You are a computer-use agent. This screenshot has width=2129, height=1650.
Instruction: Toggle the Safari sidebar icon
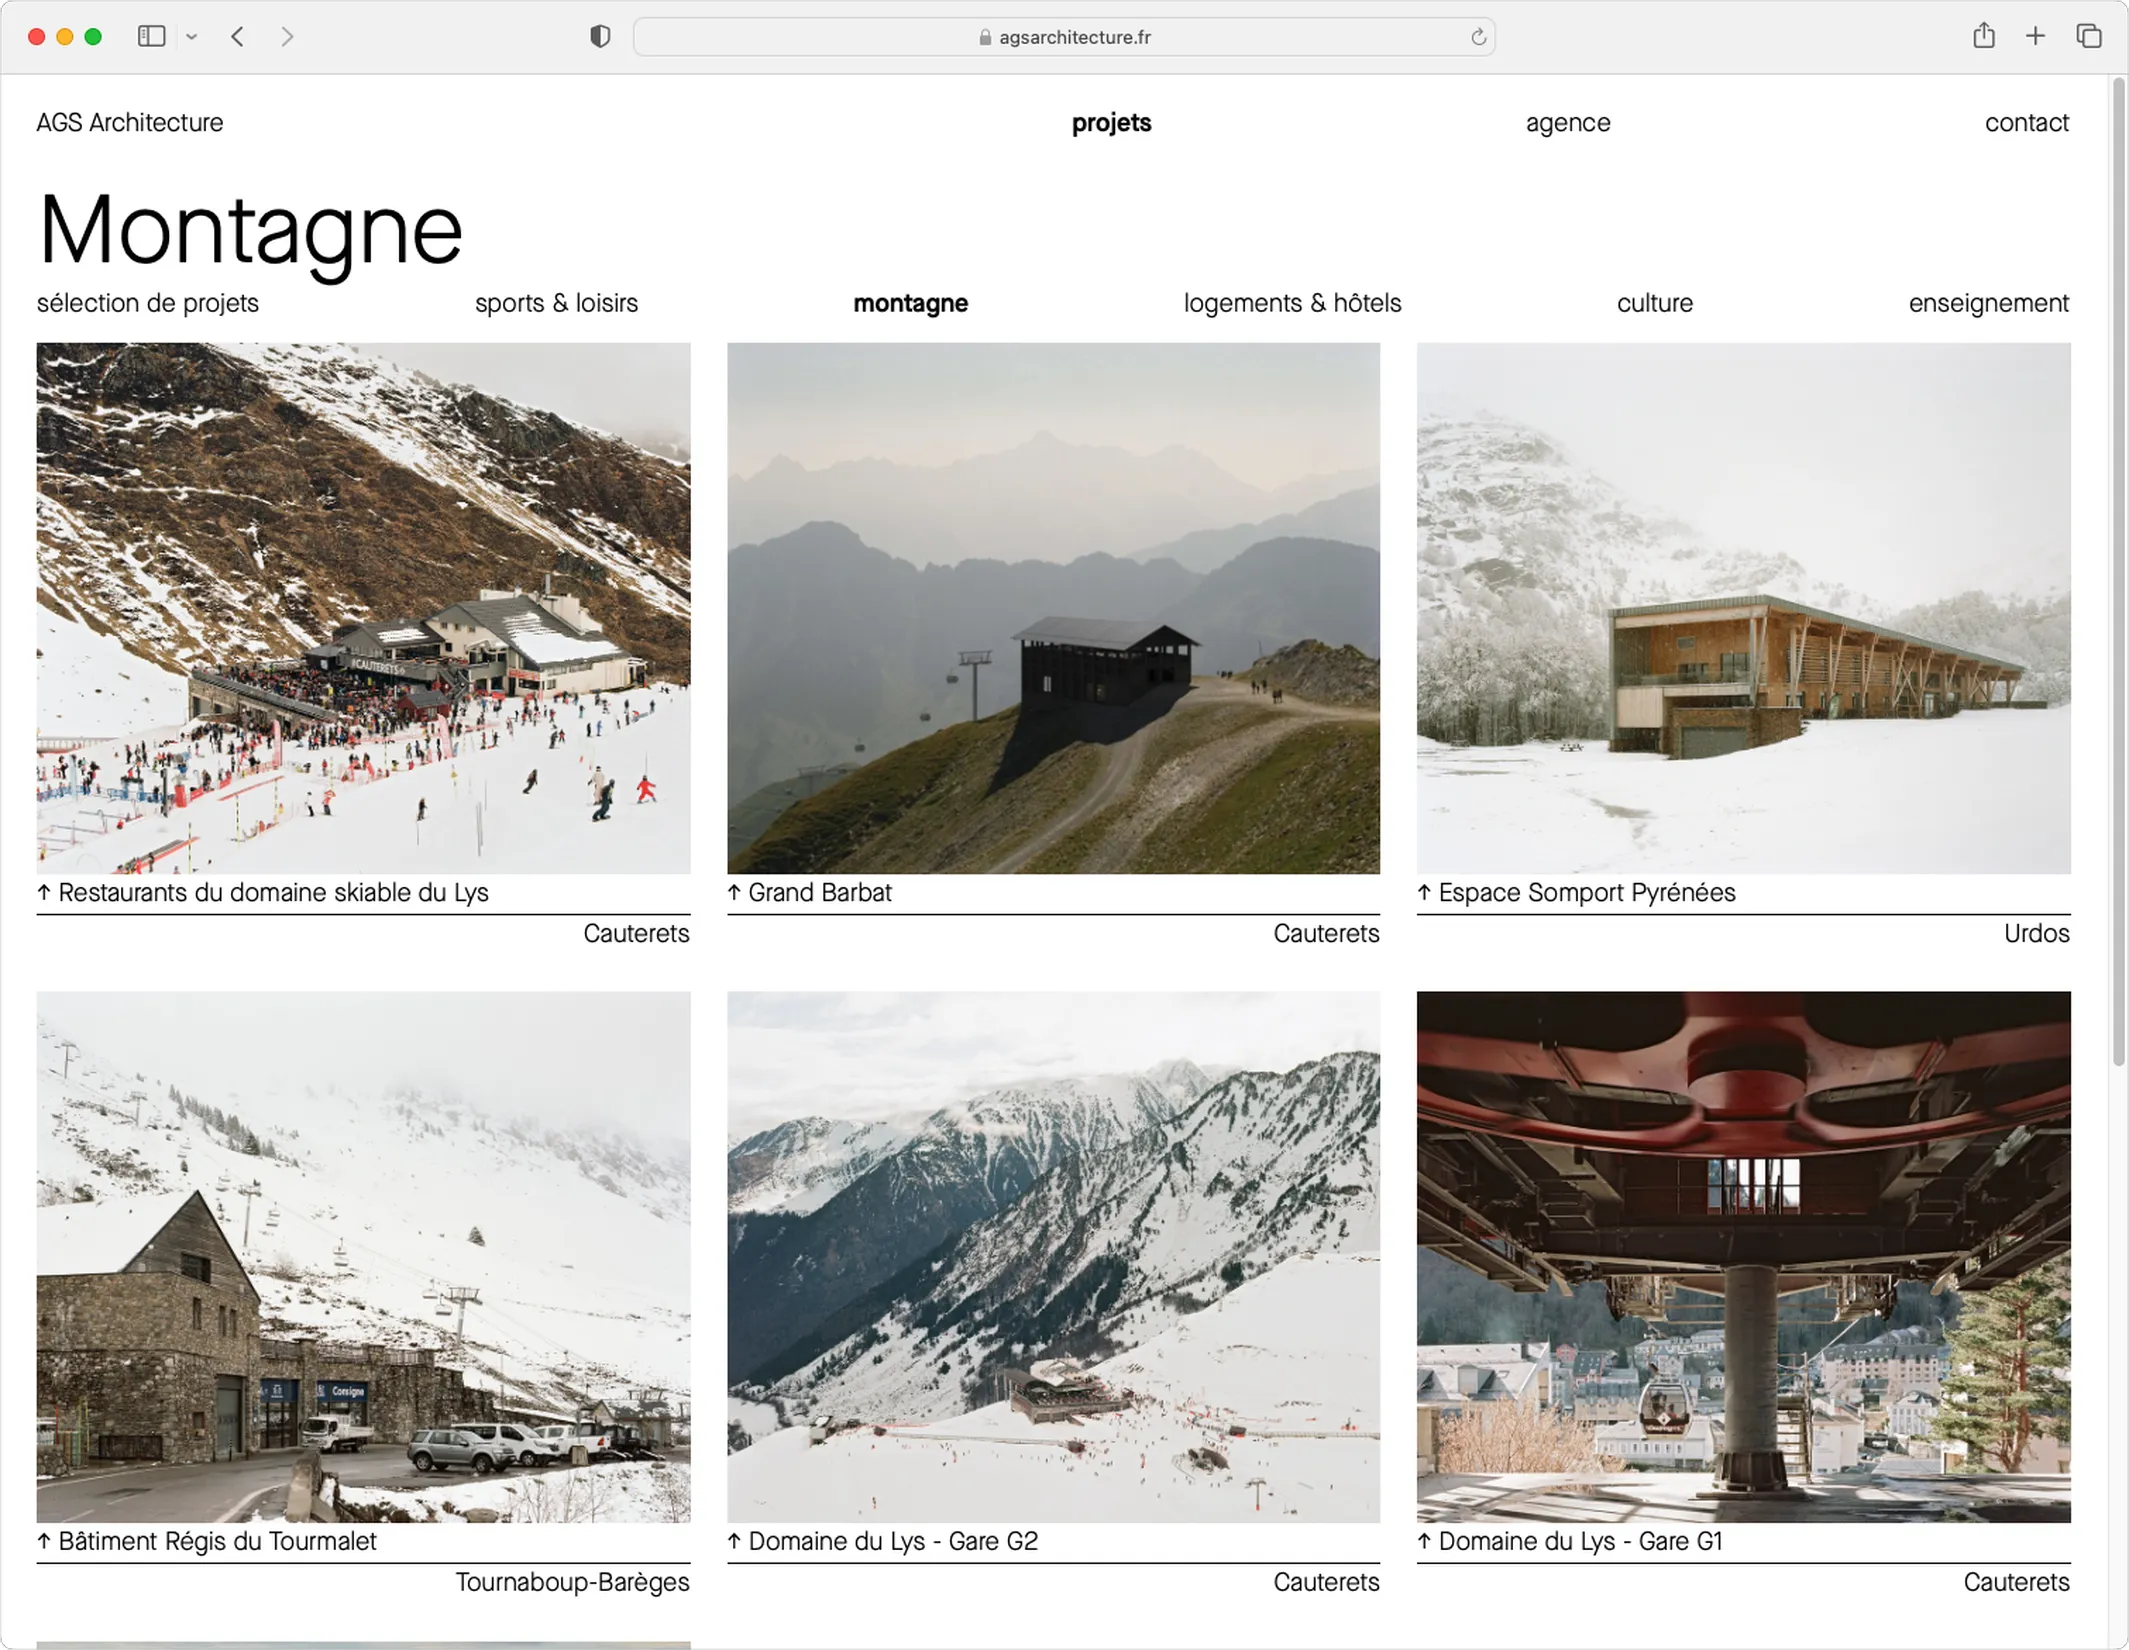[x=151, y=37]
